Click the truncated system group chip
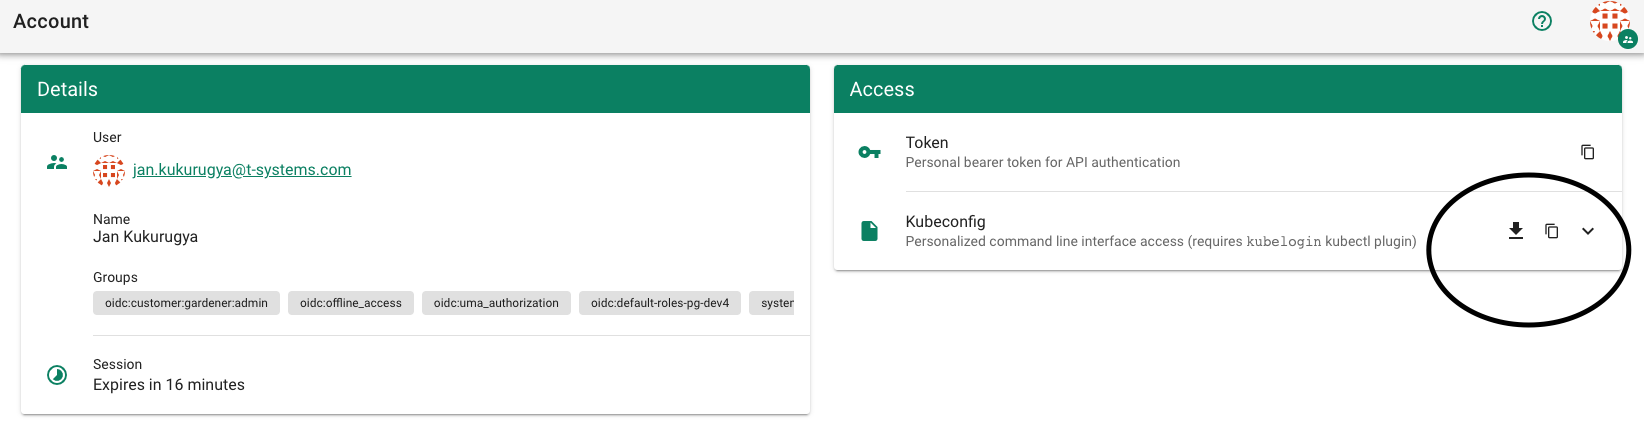The width and height of the screenshot is (1644, 425). 776,303
